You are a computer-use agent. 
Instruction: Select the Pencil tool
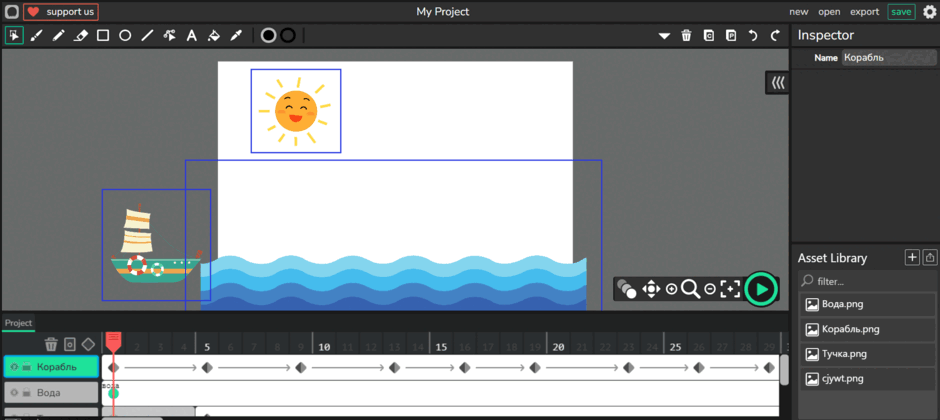pos(58,36)
